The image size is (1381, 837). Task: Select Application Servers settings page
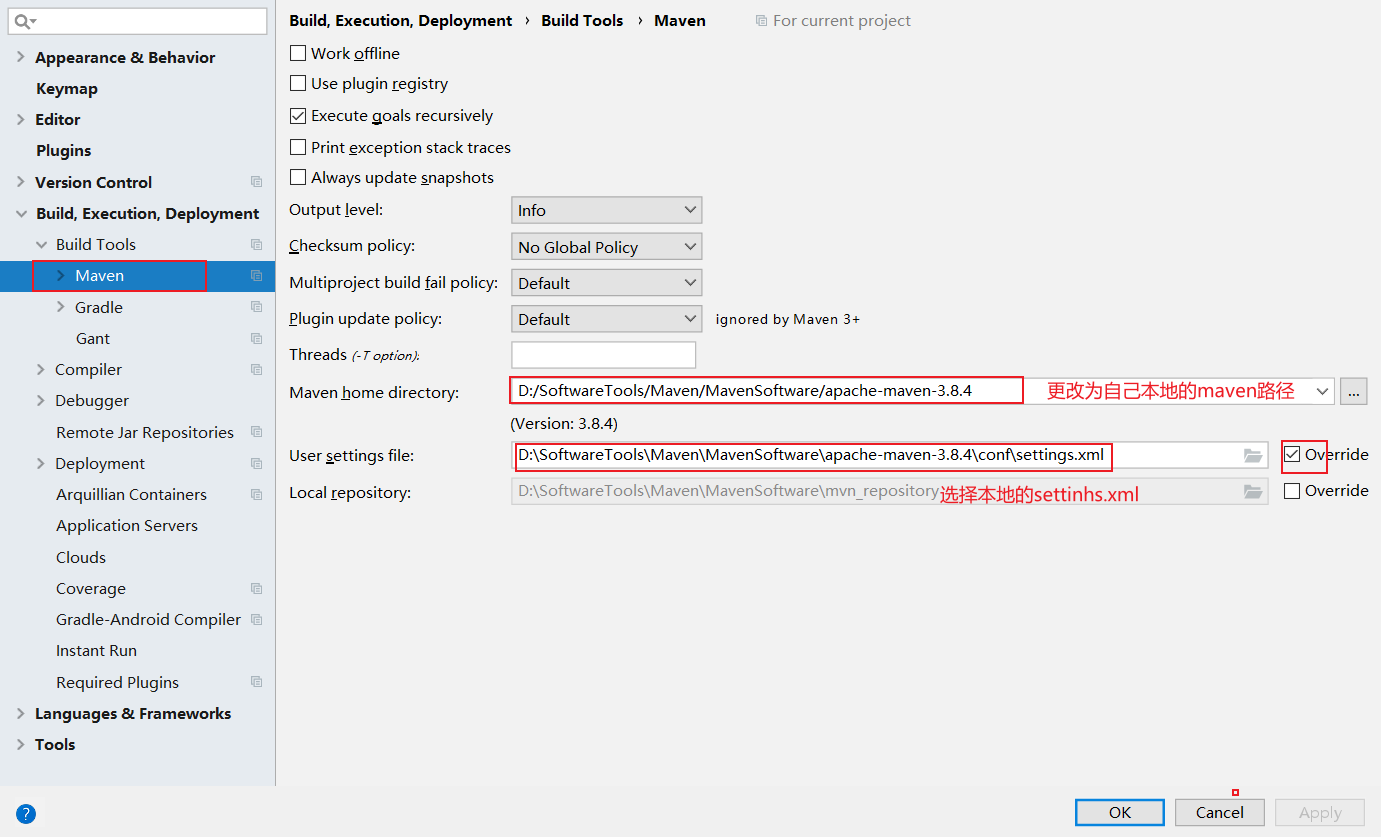pos(127,525)
